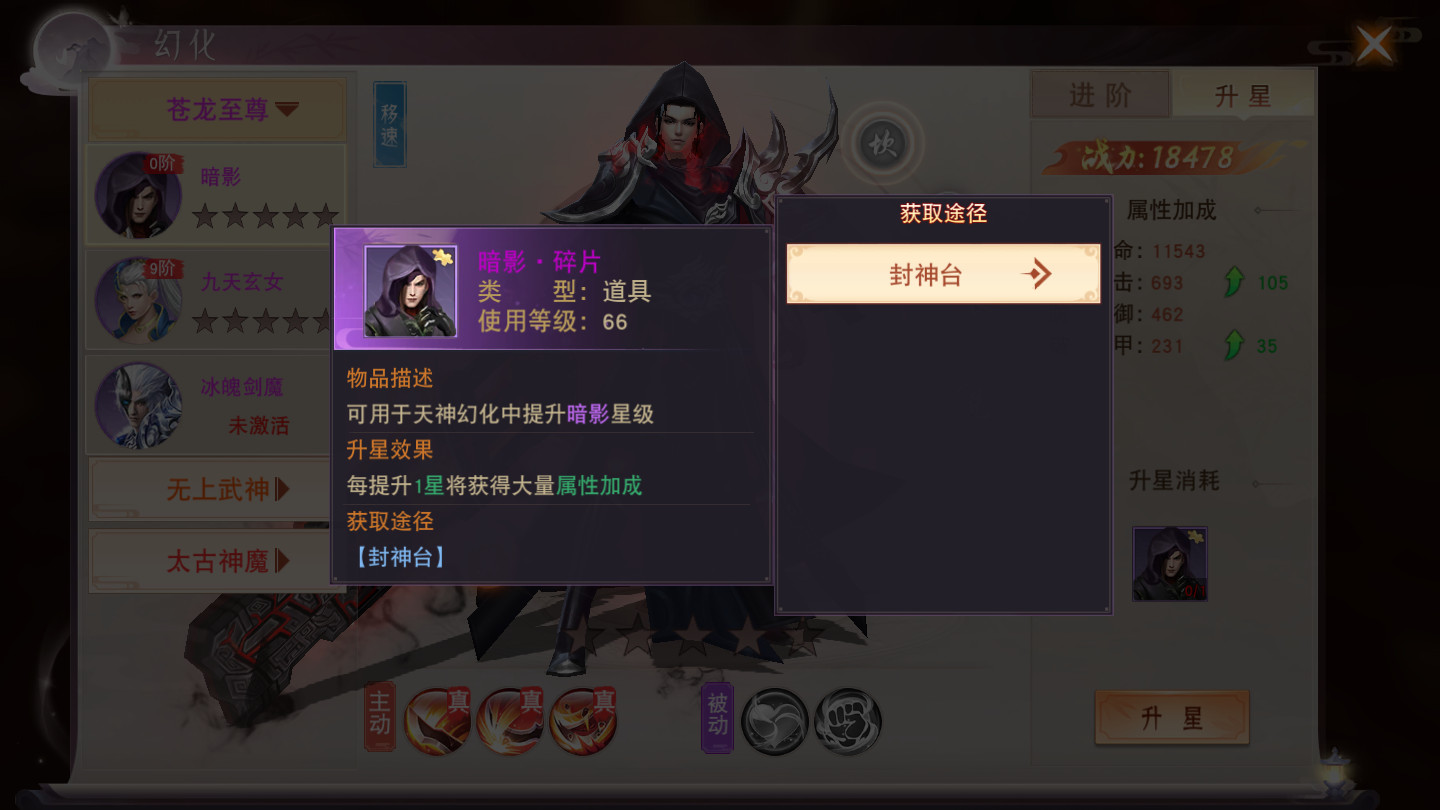
Task: Click the 【封神台】 source link in description
Action: (x=399, y=557)
